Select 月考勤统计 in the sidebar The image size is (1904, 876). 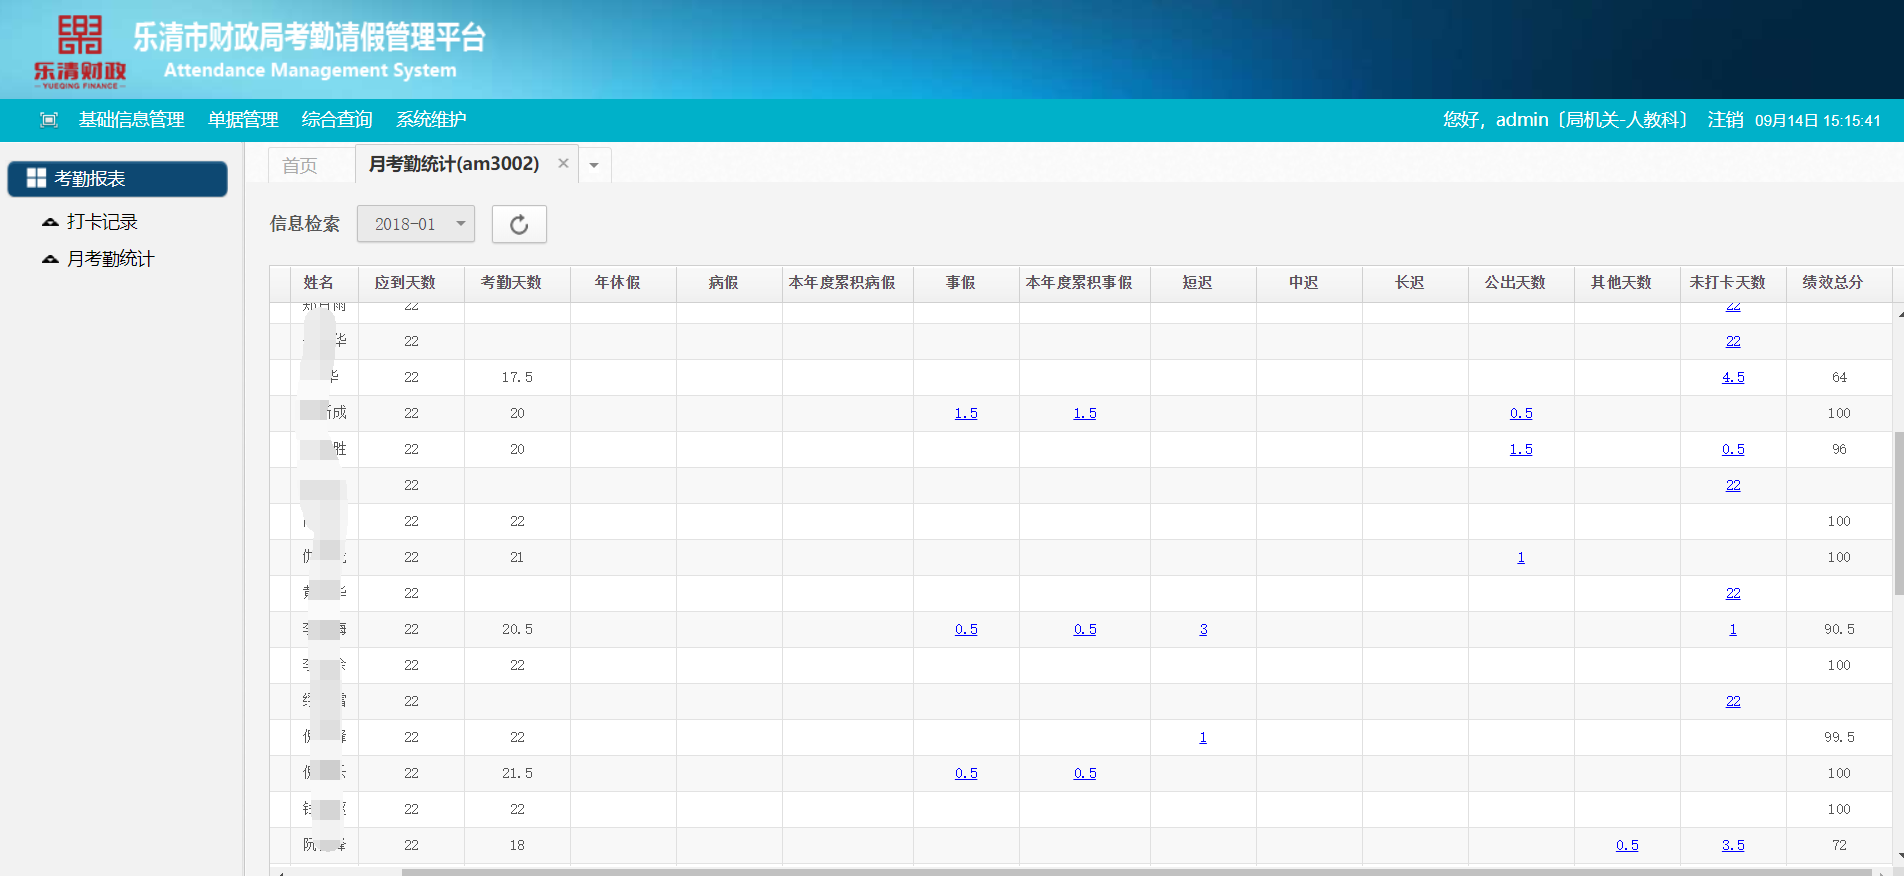pos(110,259)
